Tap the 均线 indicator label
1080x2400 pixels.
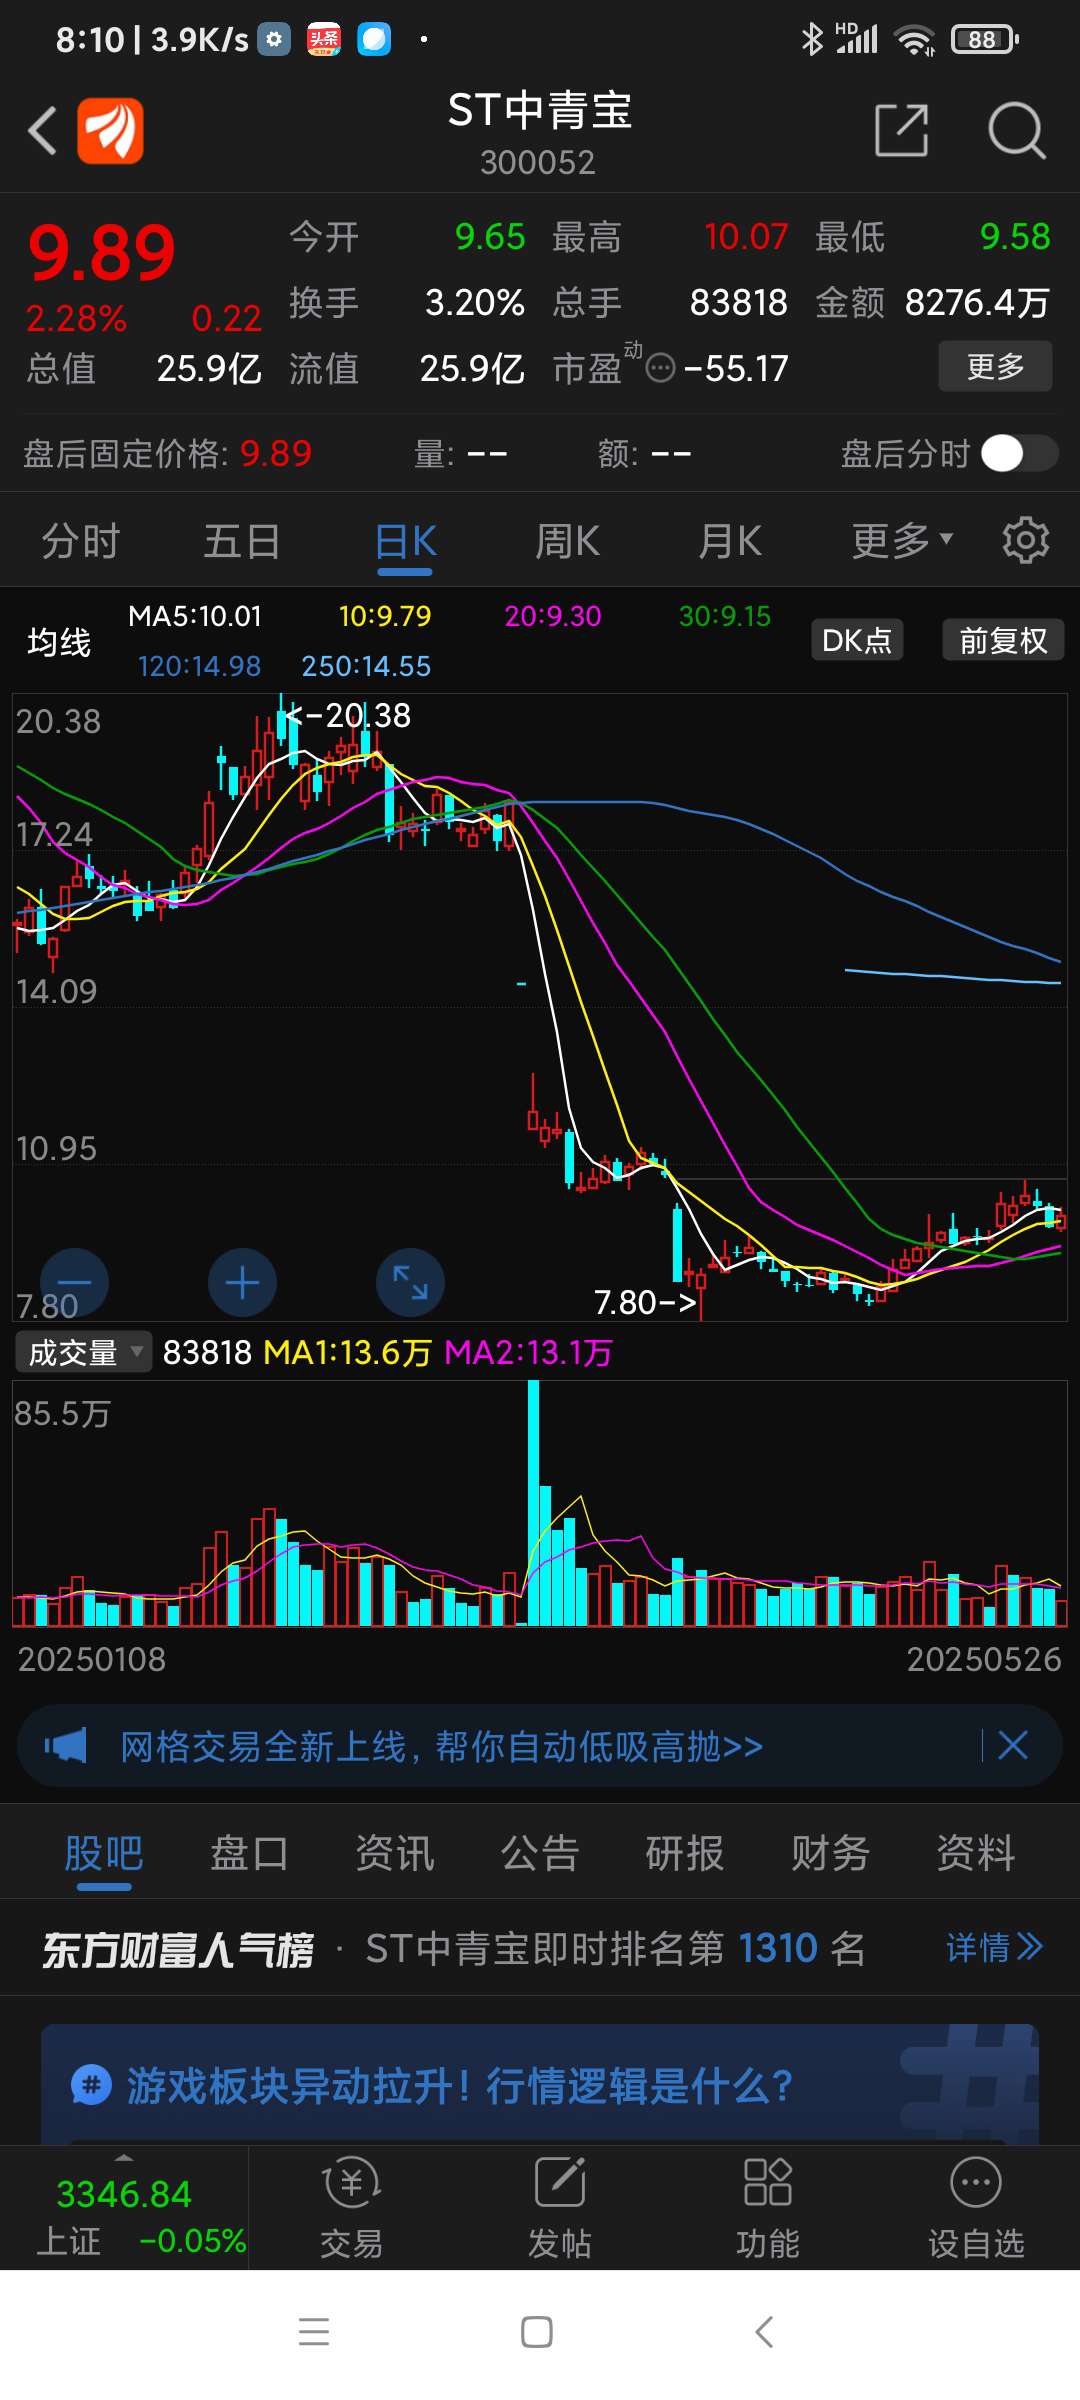tap(59, 642)
